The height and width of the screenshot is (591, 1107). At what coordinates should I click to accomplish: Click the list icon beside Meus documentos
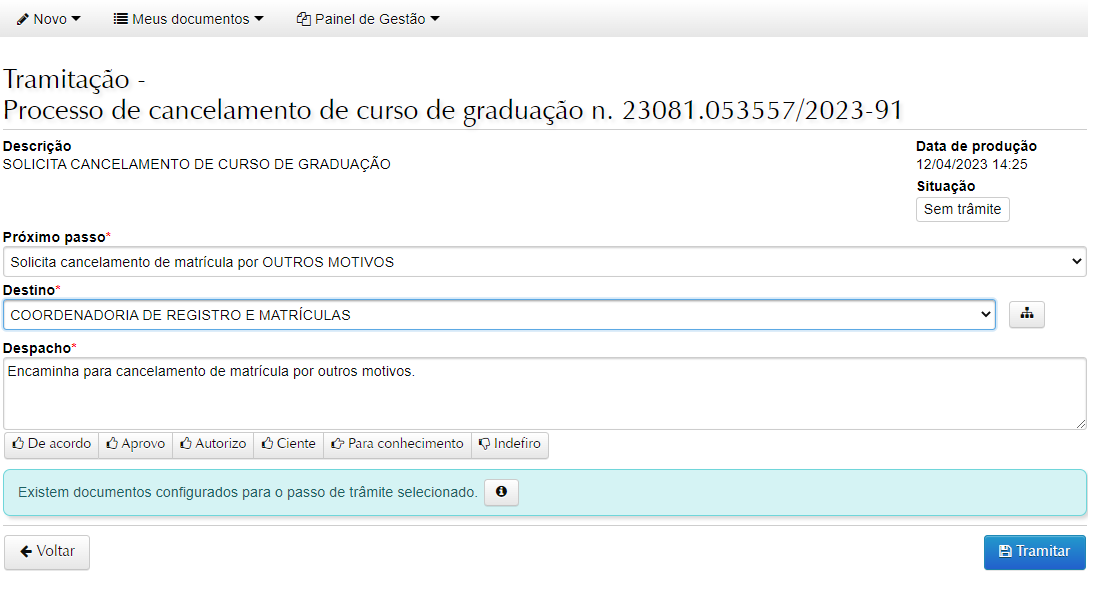pyautogui.click(x=120, y=19)
